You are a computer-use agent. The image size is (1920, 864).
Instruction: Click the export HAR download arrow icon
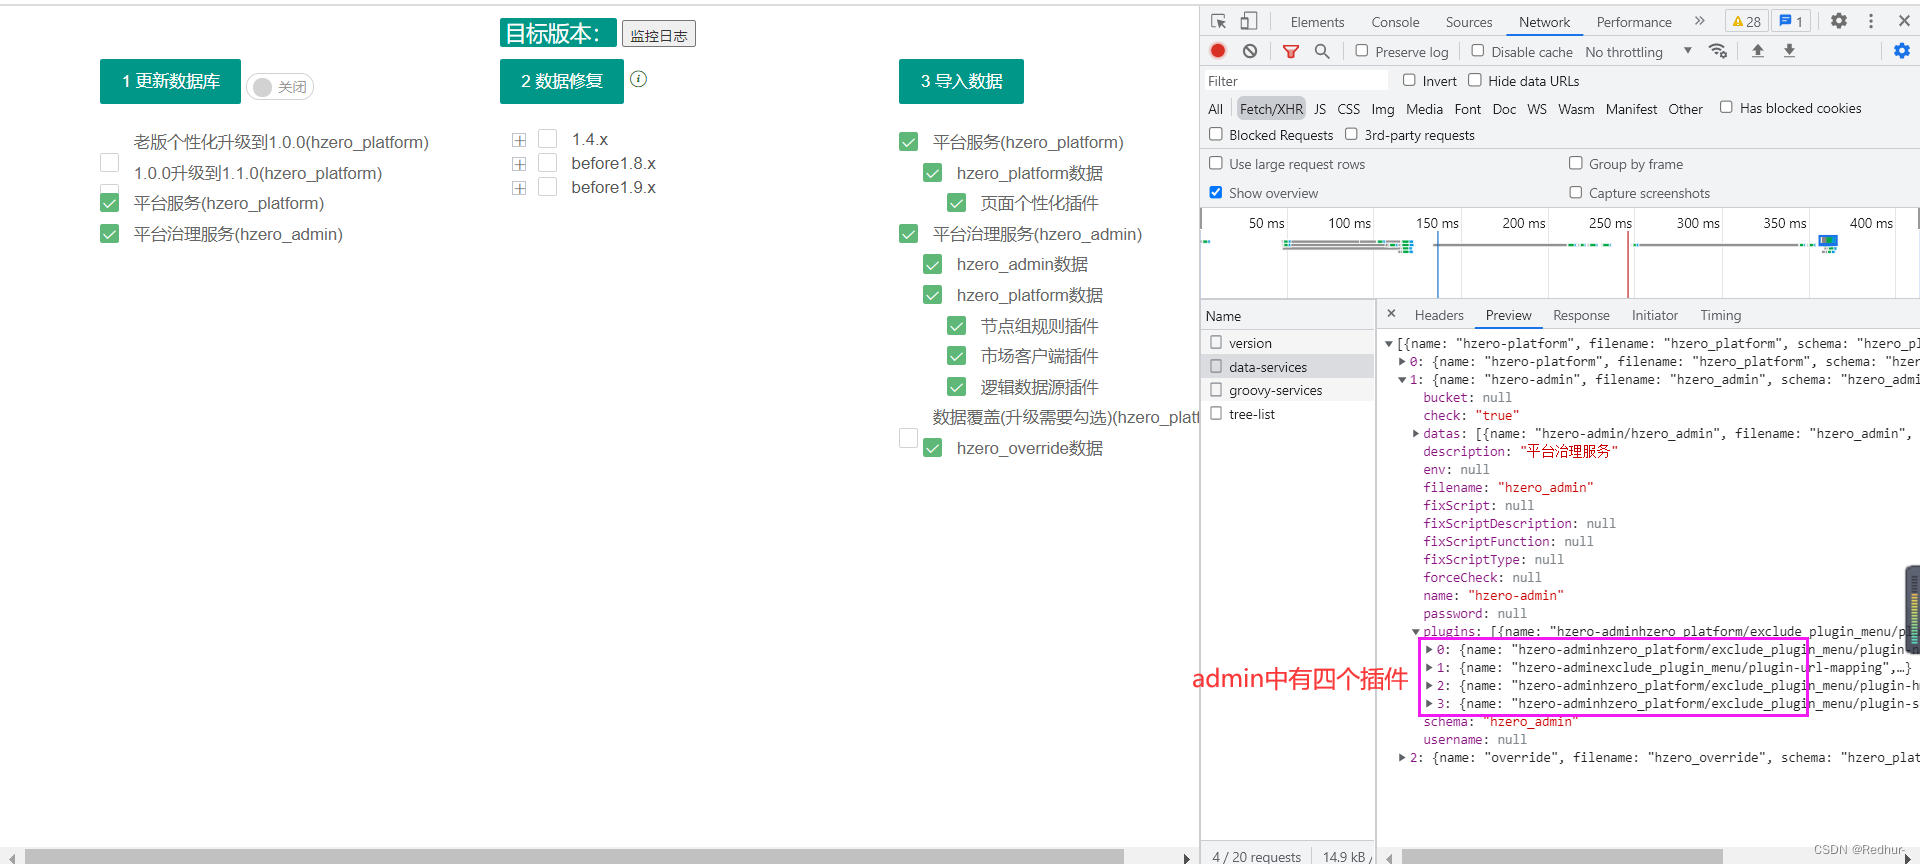(1789, 51)
